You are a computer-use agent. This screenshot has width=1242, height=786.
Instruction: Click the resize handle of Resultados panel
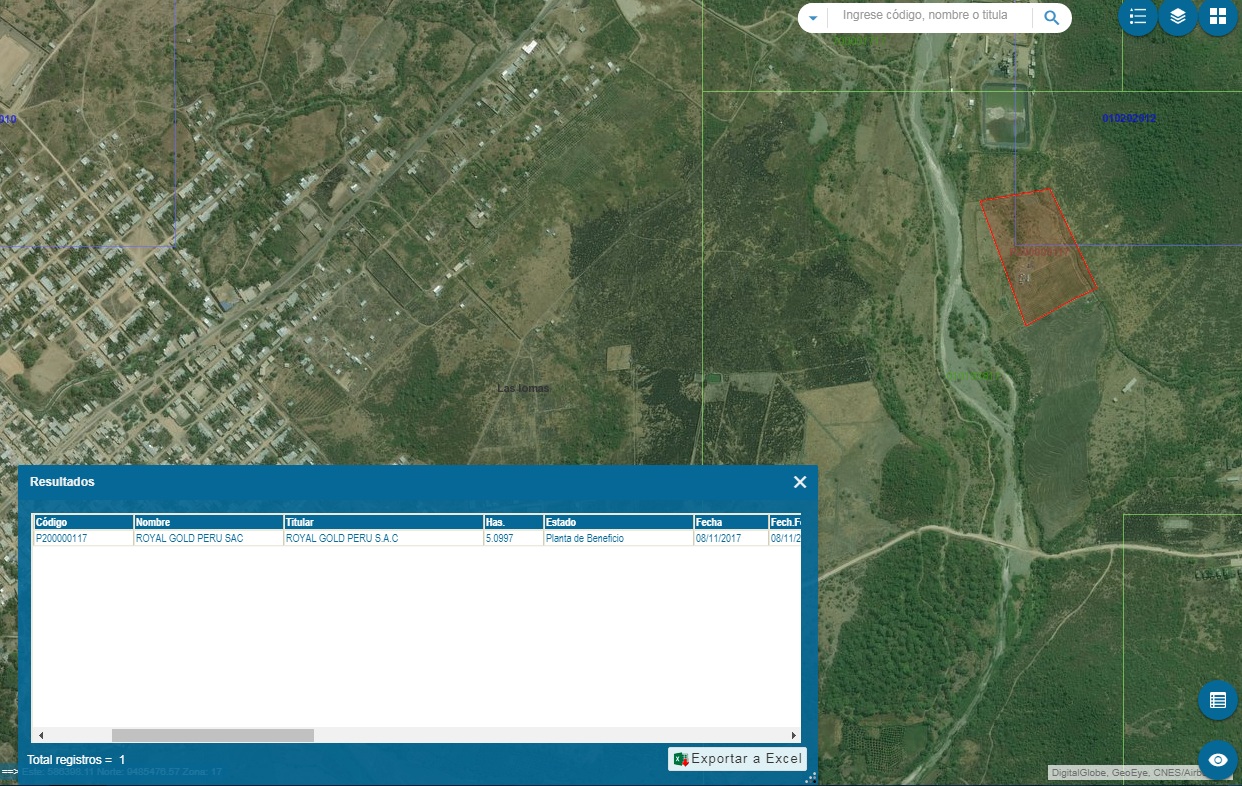(x=811, y=778)
